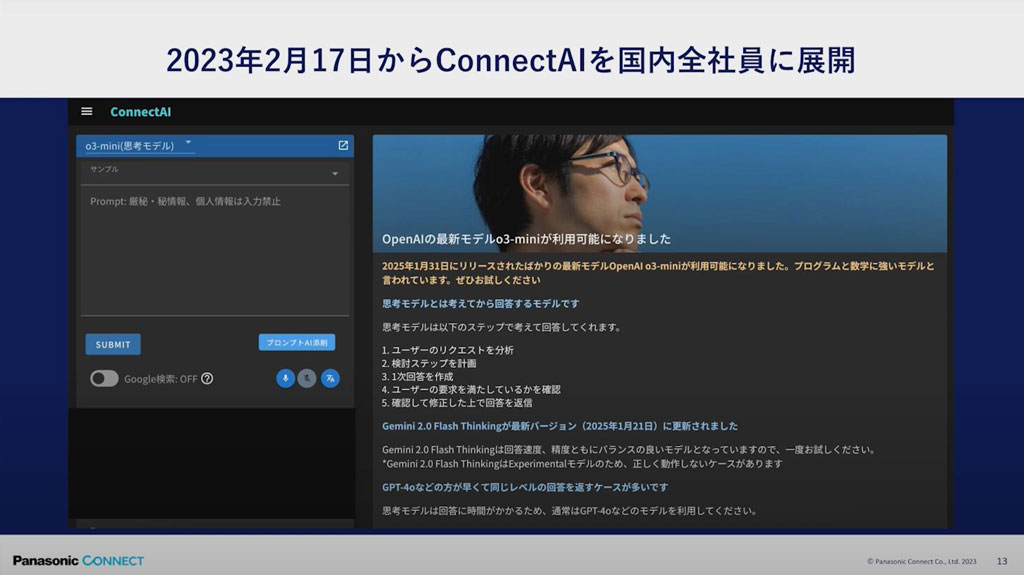Viewport: 1024px width, 575px height.
Task: Click the SUBMIT button
Action: coord(113,344)
